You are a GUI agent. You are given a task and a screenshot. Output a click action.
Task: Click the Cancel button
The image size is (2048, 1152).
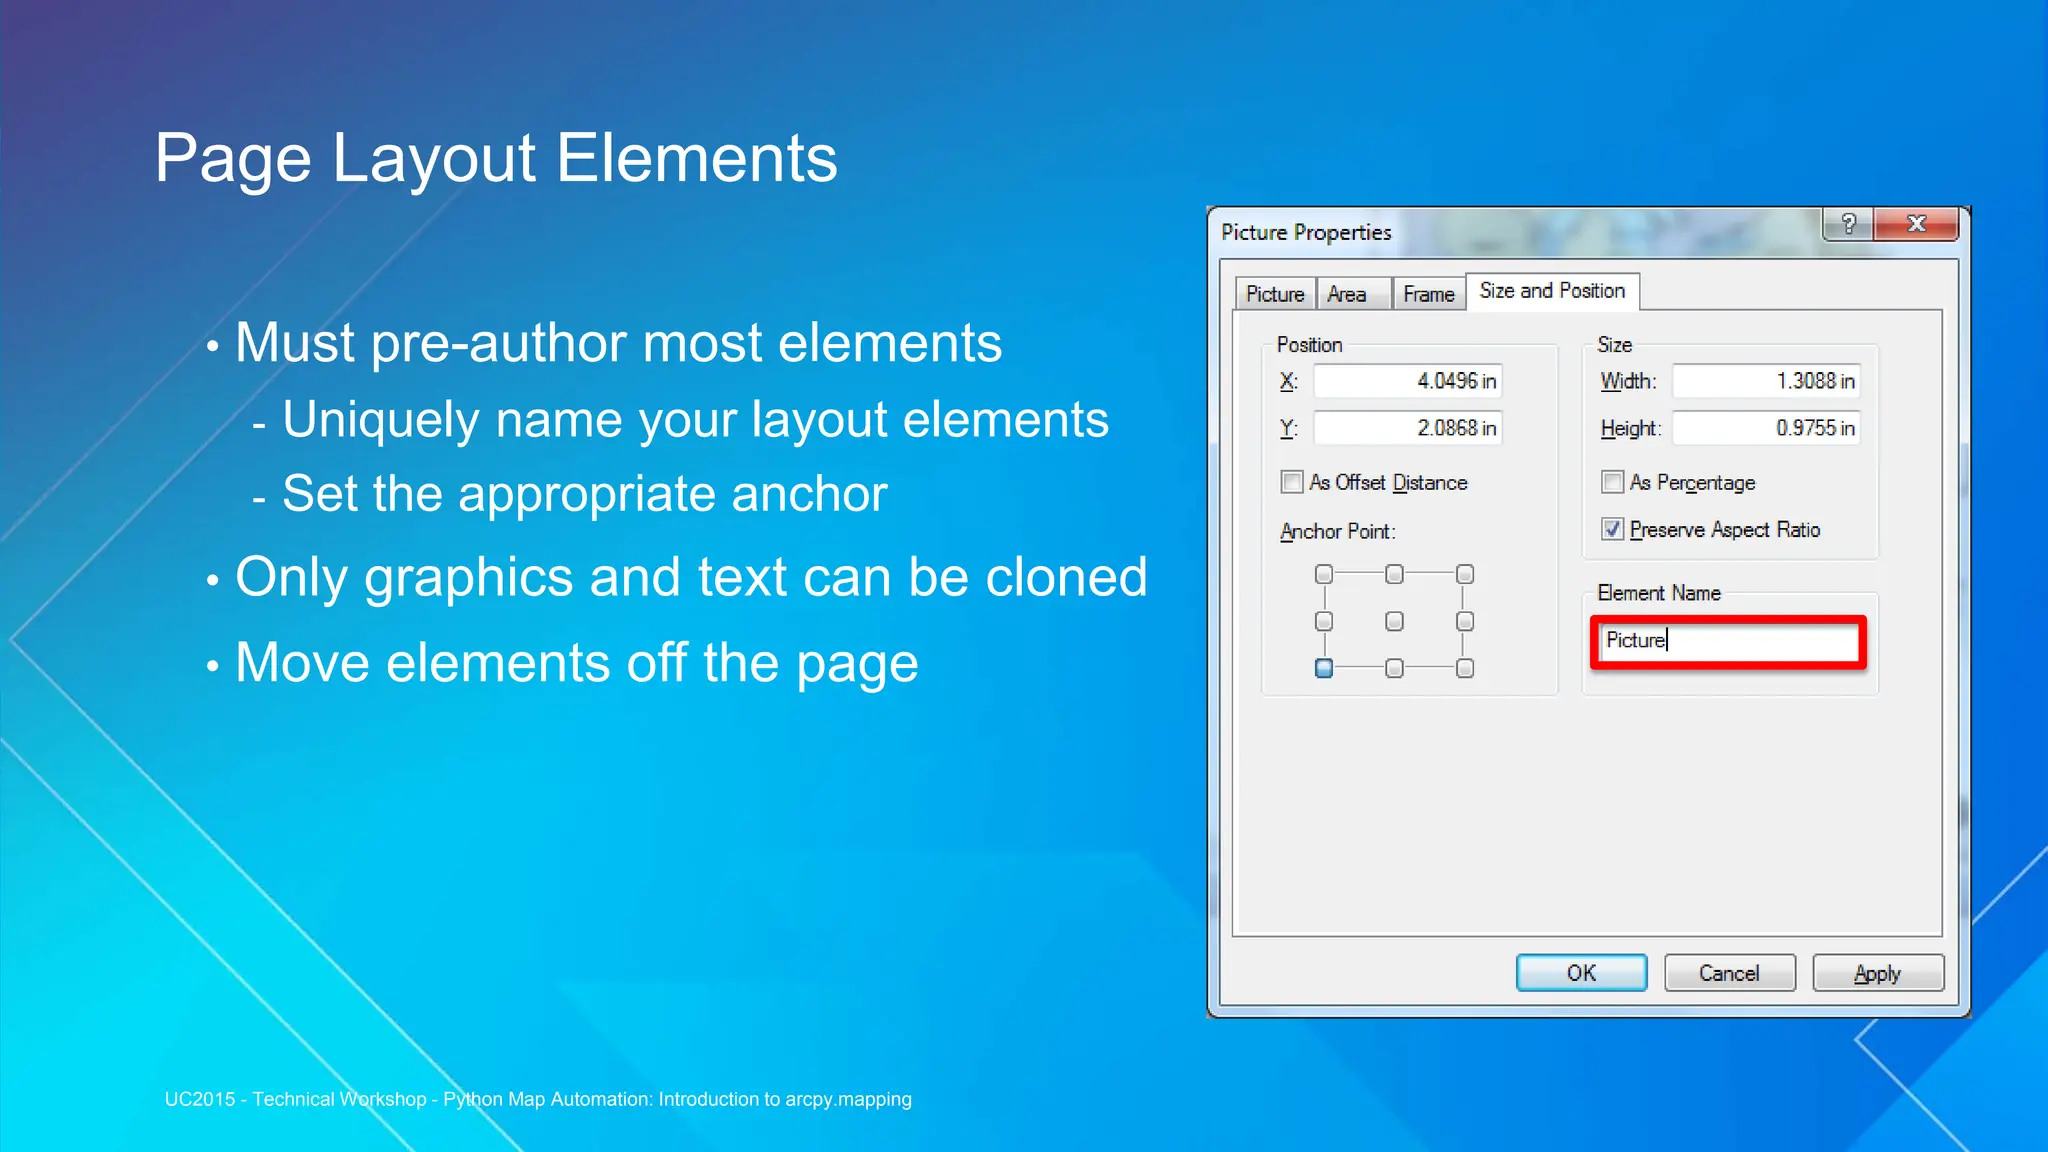(1729, 973)
